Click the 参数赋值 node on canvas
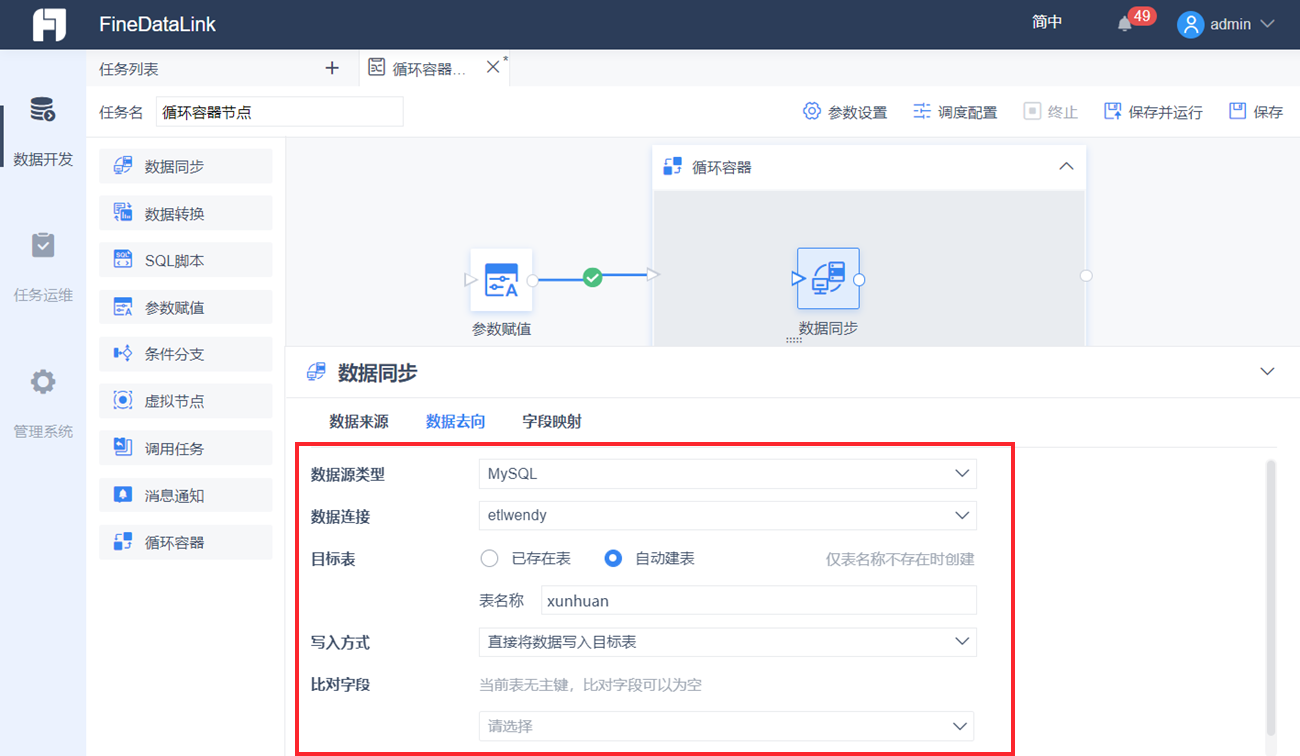 coord(501,280)
